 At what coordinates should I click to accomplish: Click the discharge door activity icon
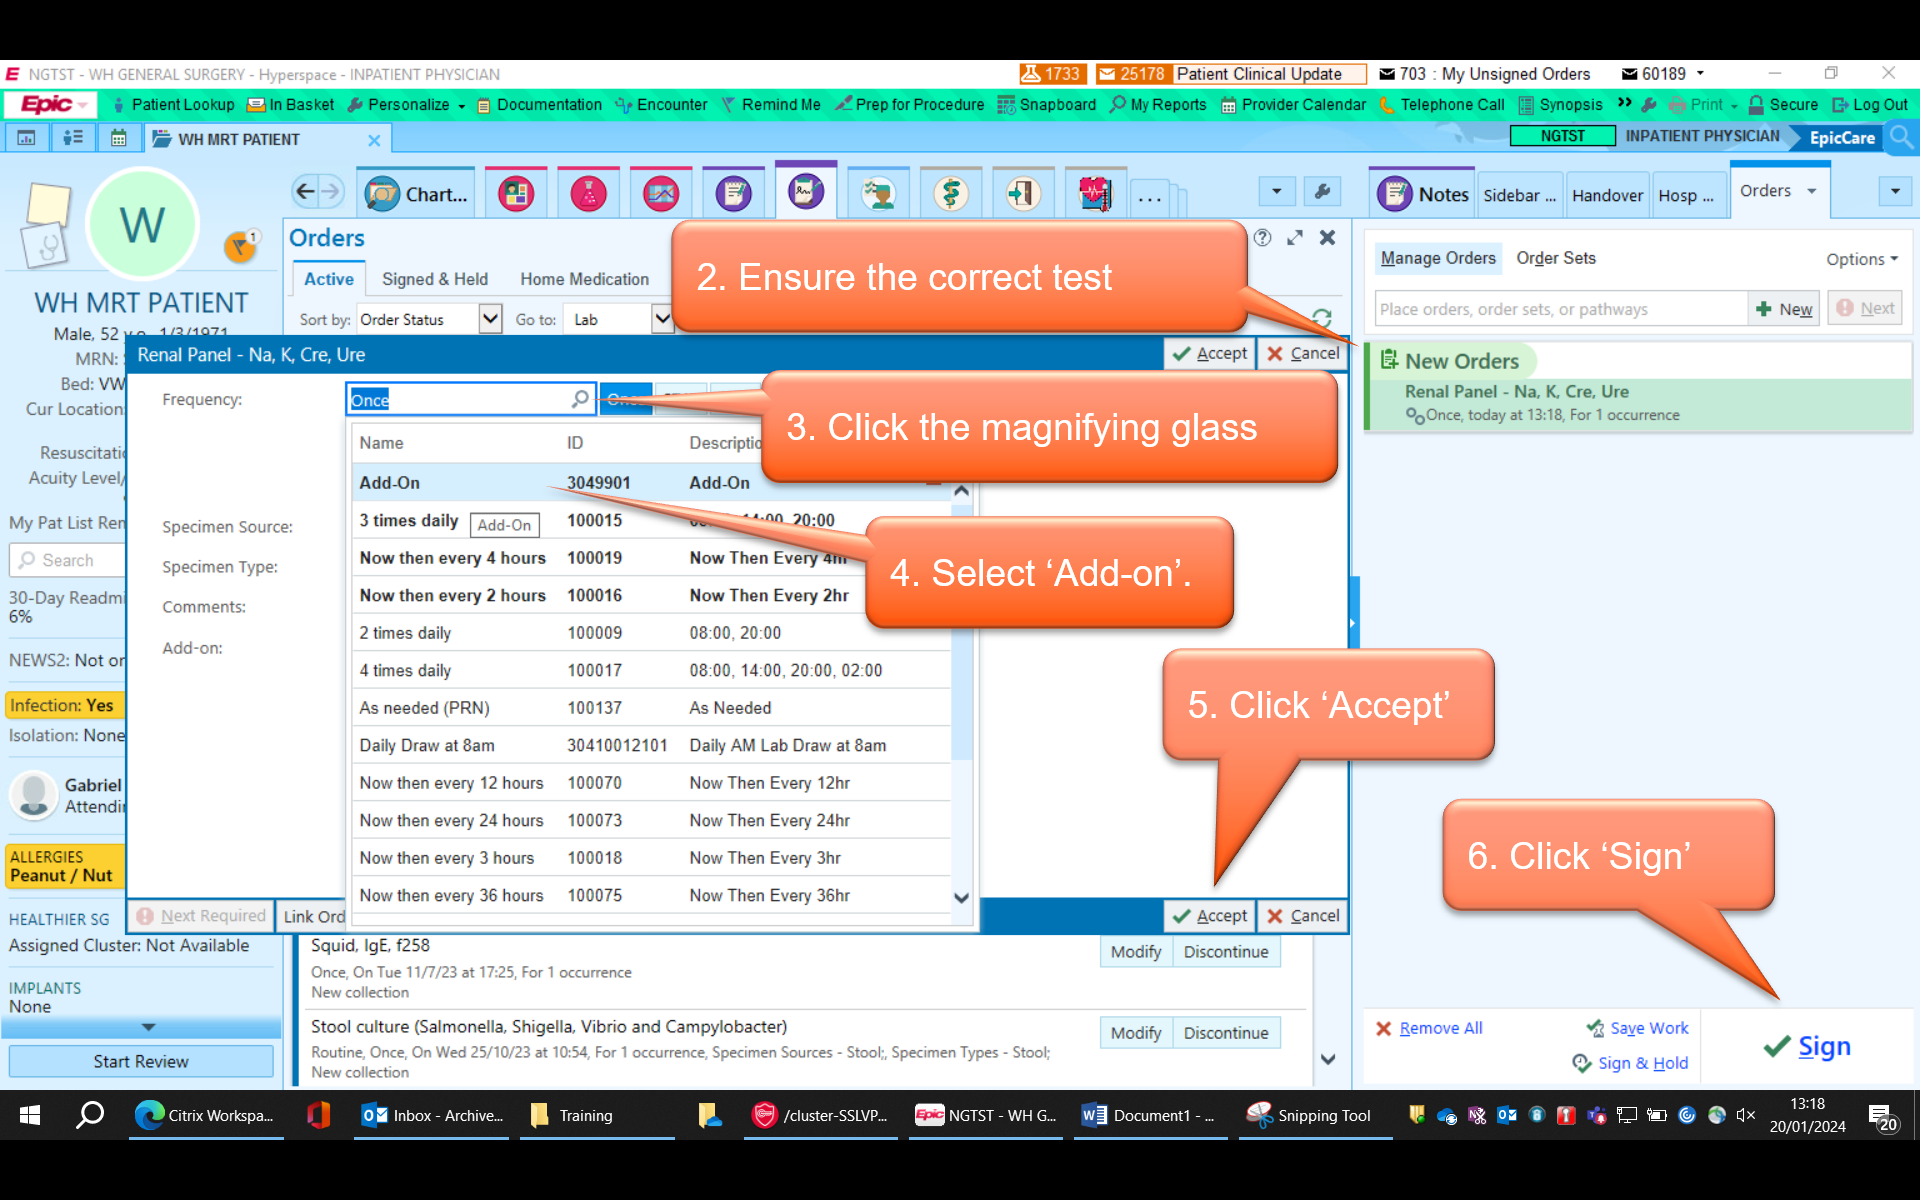(1023, 194)
